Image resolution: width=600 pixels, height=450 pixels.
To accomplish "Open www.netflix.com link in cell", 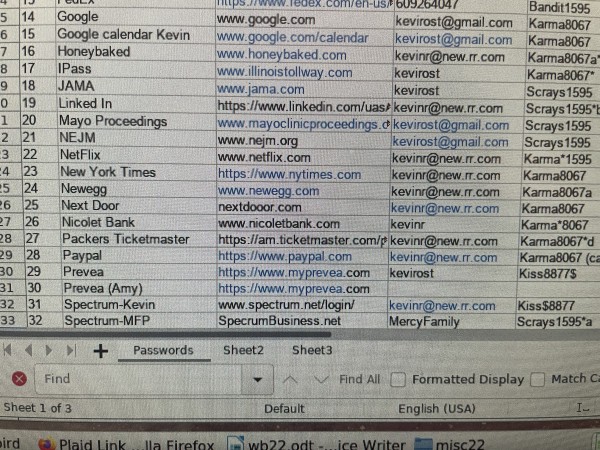I will coord(264,157).
